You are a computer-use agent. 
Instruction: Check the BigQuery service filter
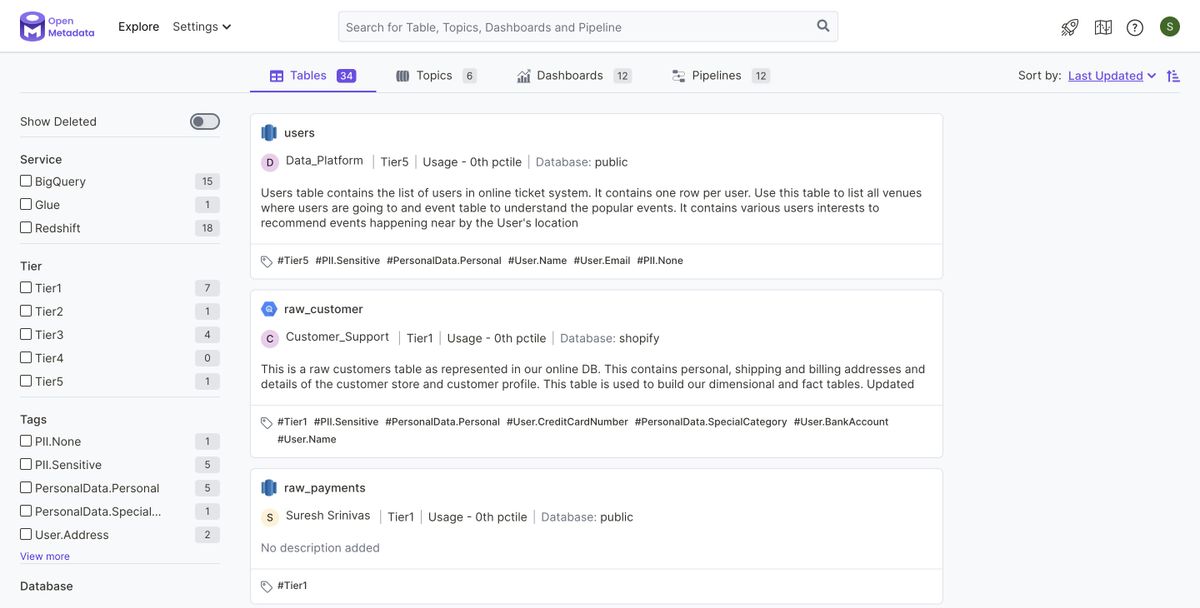pos(26,181)
